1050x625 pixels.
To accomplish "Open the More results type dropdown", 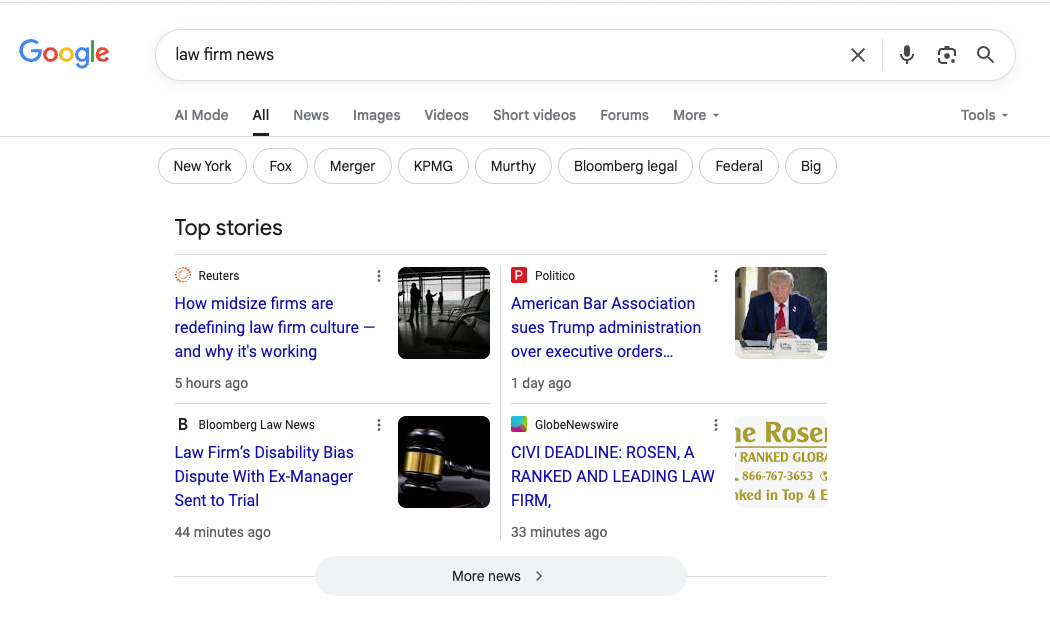I will coord(695,115).
